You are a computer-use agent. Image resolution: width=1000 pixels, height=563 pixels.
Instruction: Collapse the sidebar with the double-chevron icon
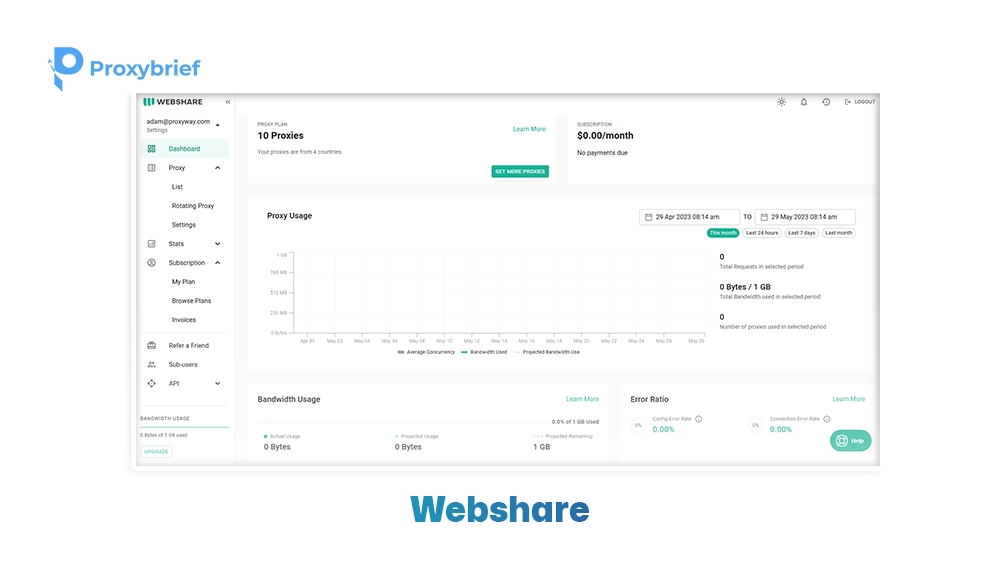point(228,102)
